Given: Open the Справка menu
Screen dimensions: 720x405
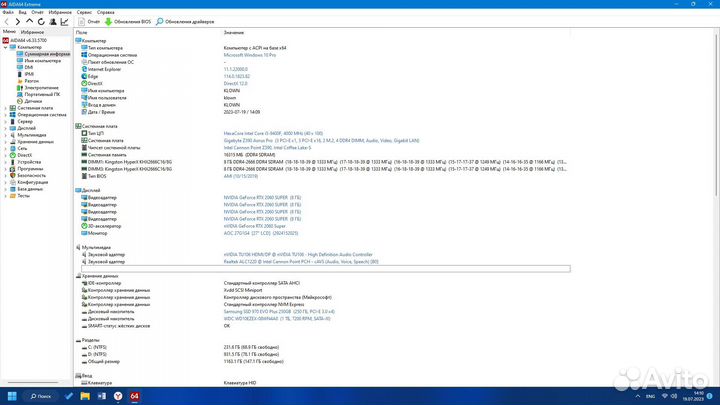Looking at the screenshot, I should tap(106, 12).
